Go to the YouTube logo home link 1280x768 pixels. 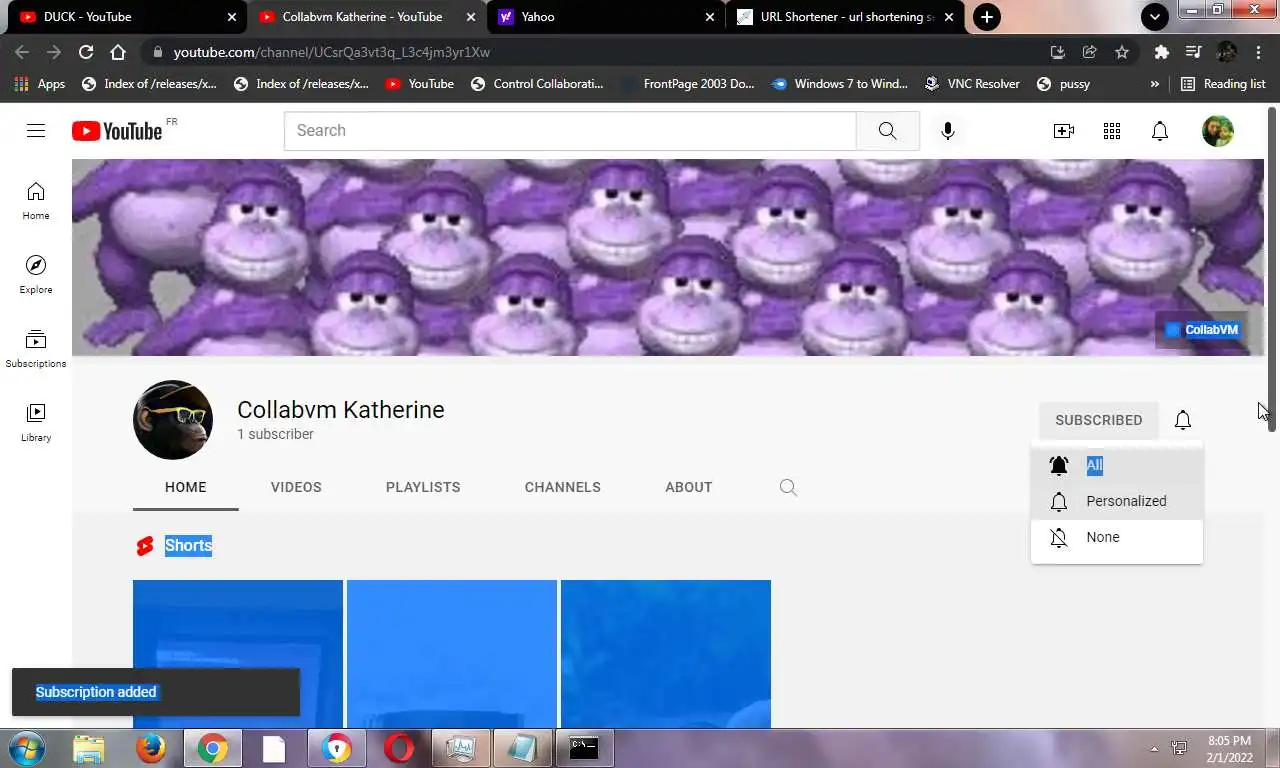click(117, 131)
